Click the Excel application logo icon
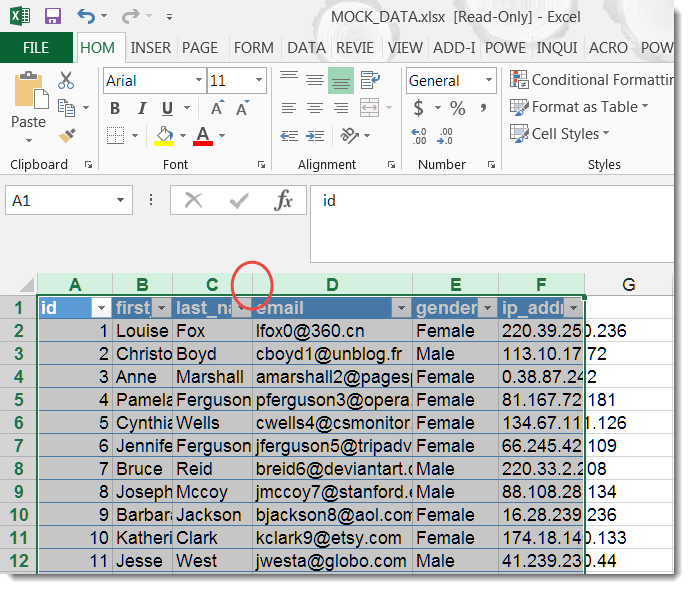This screenshot has width=689, height=589. 20,16
